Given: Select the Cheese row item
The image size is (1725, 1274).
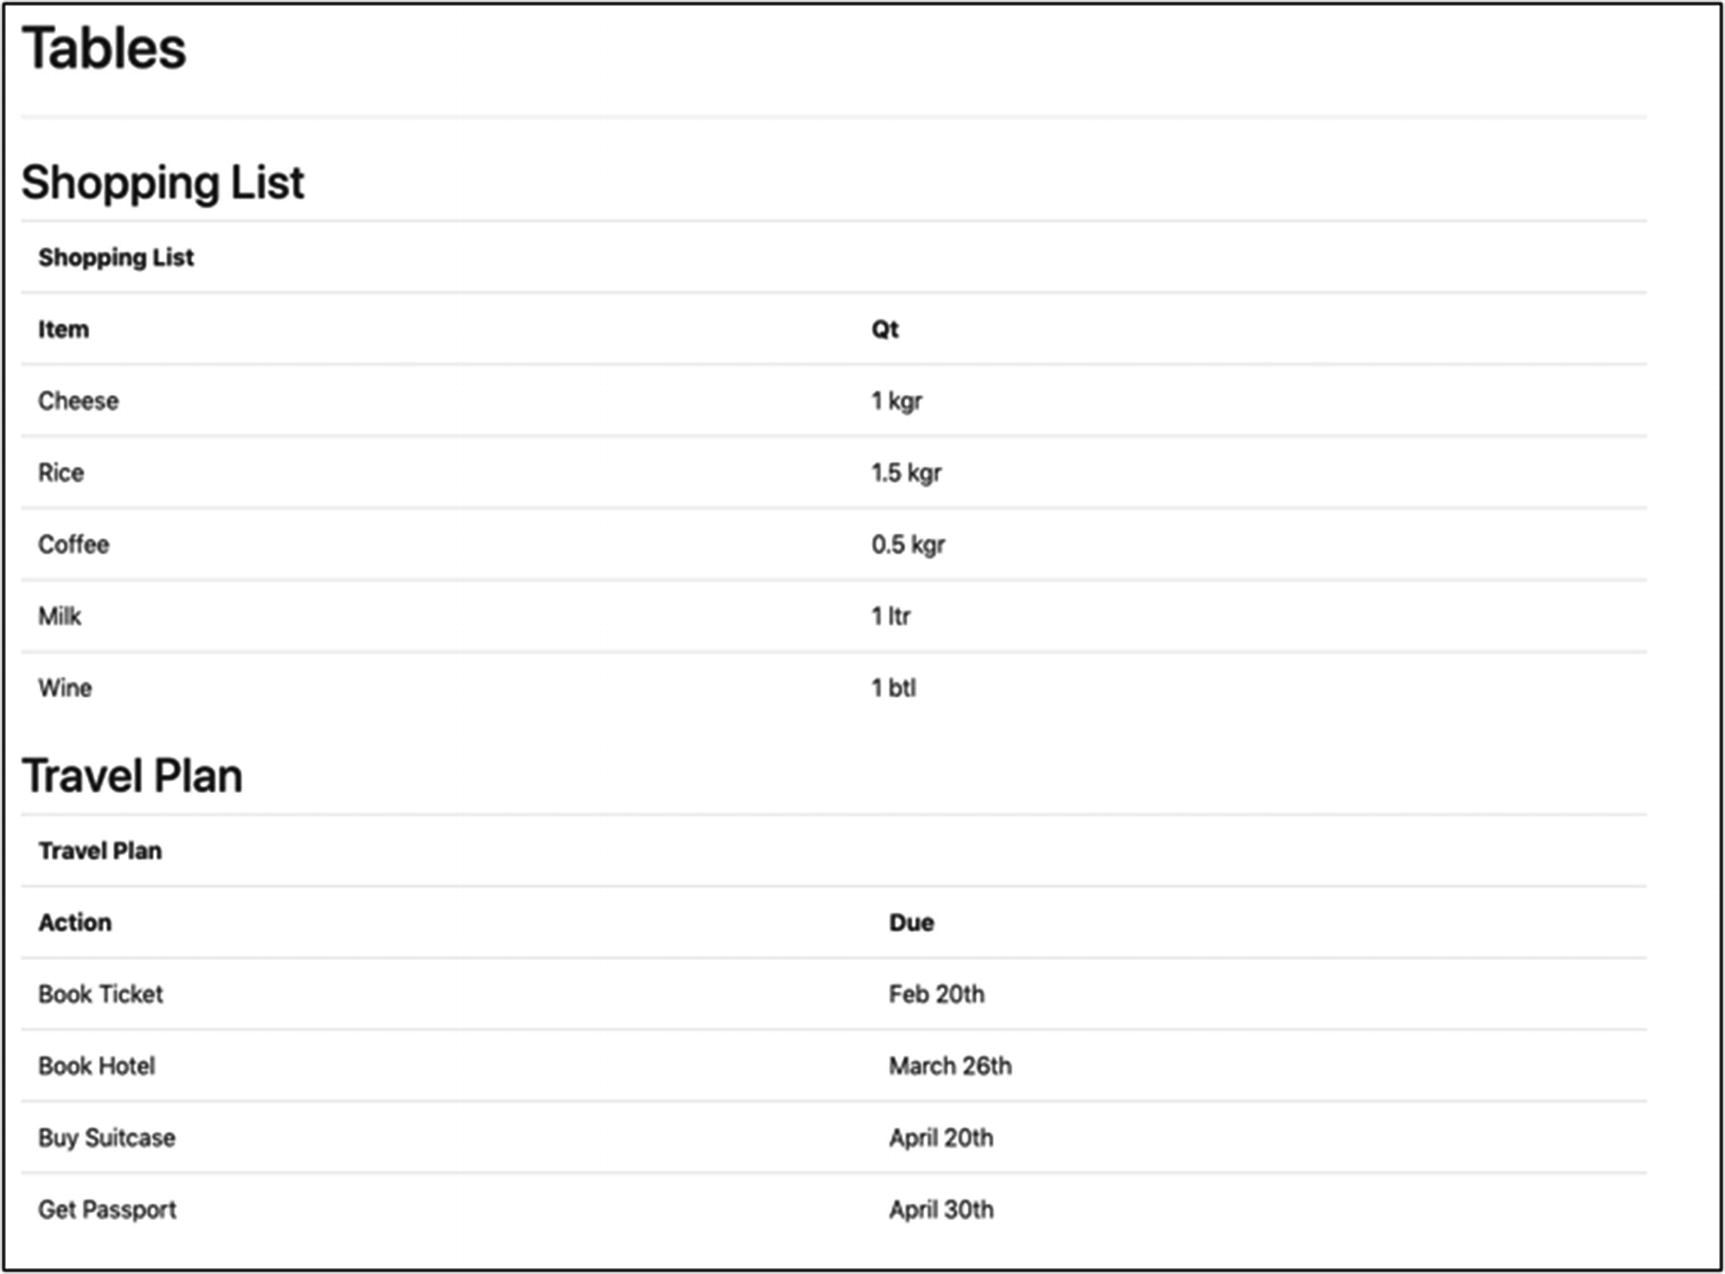Looking at the screenshot, I should click(78, 401).
